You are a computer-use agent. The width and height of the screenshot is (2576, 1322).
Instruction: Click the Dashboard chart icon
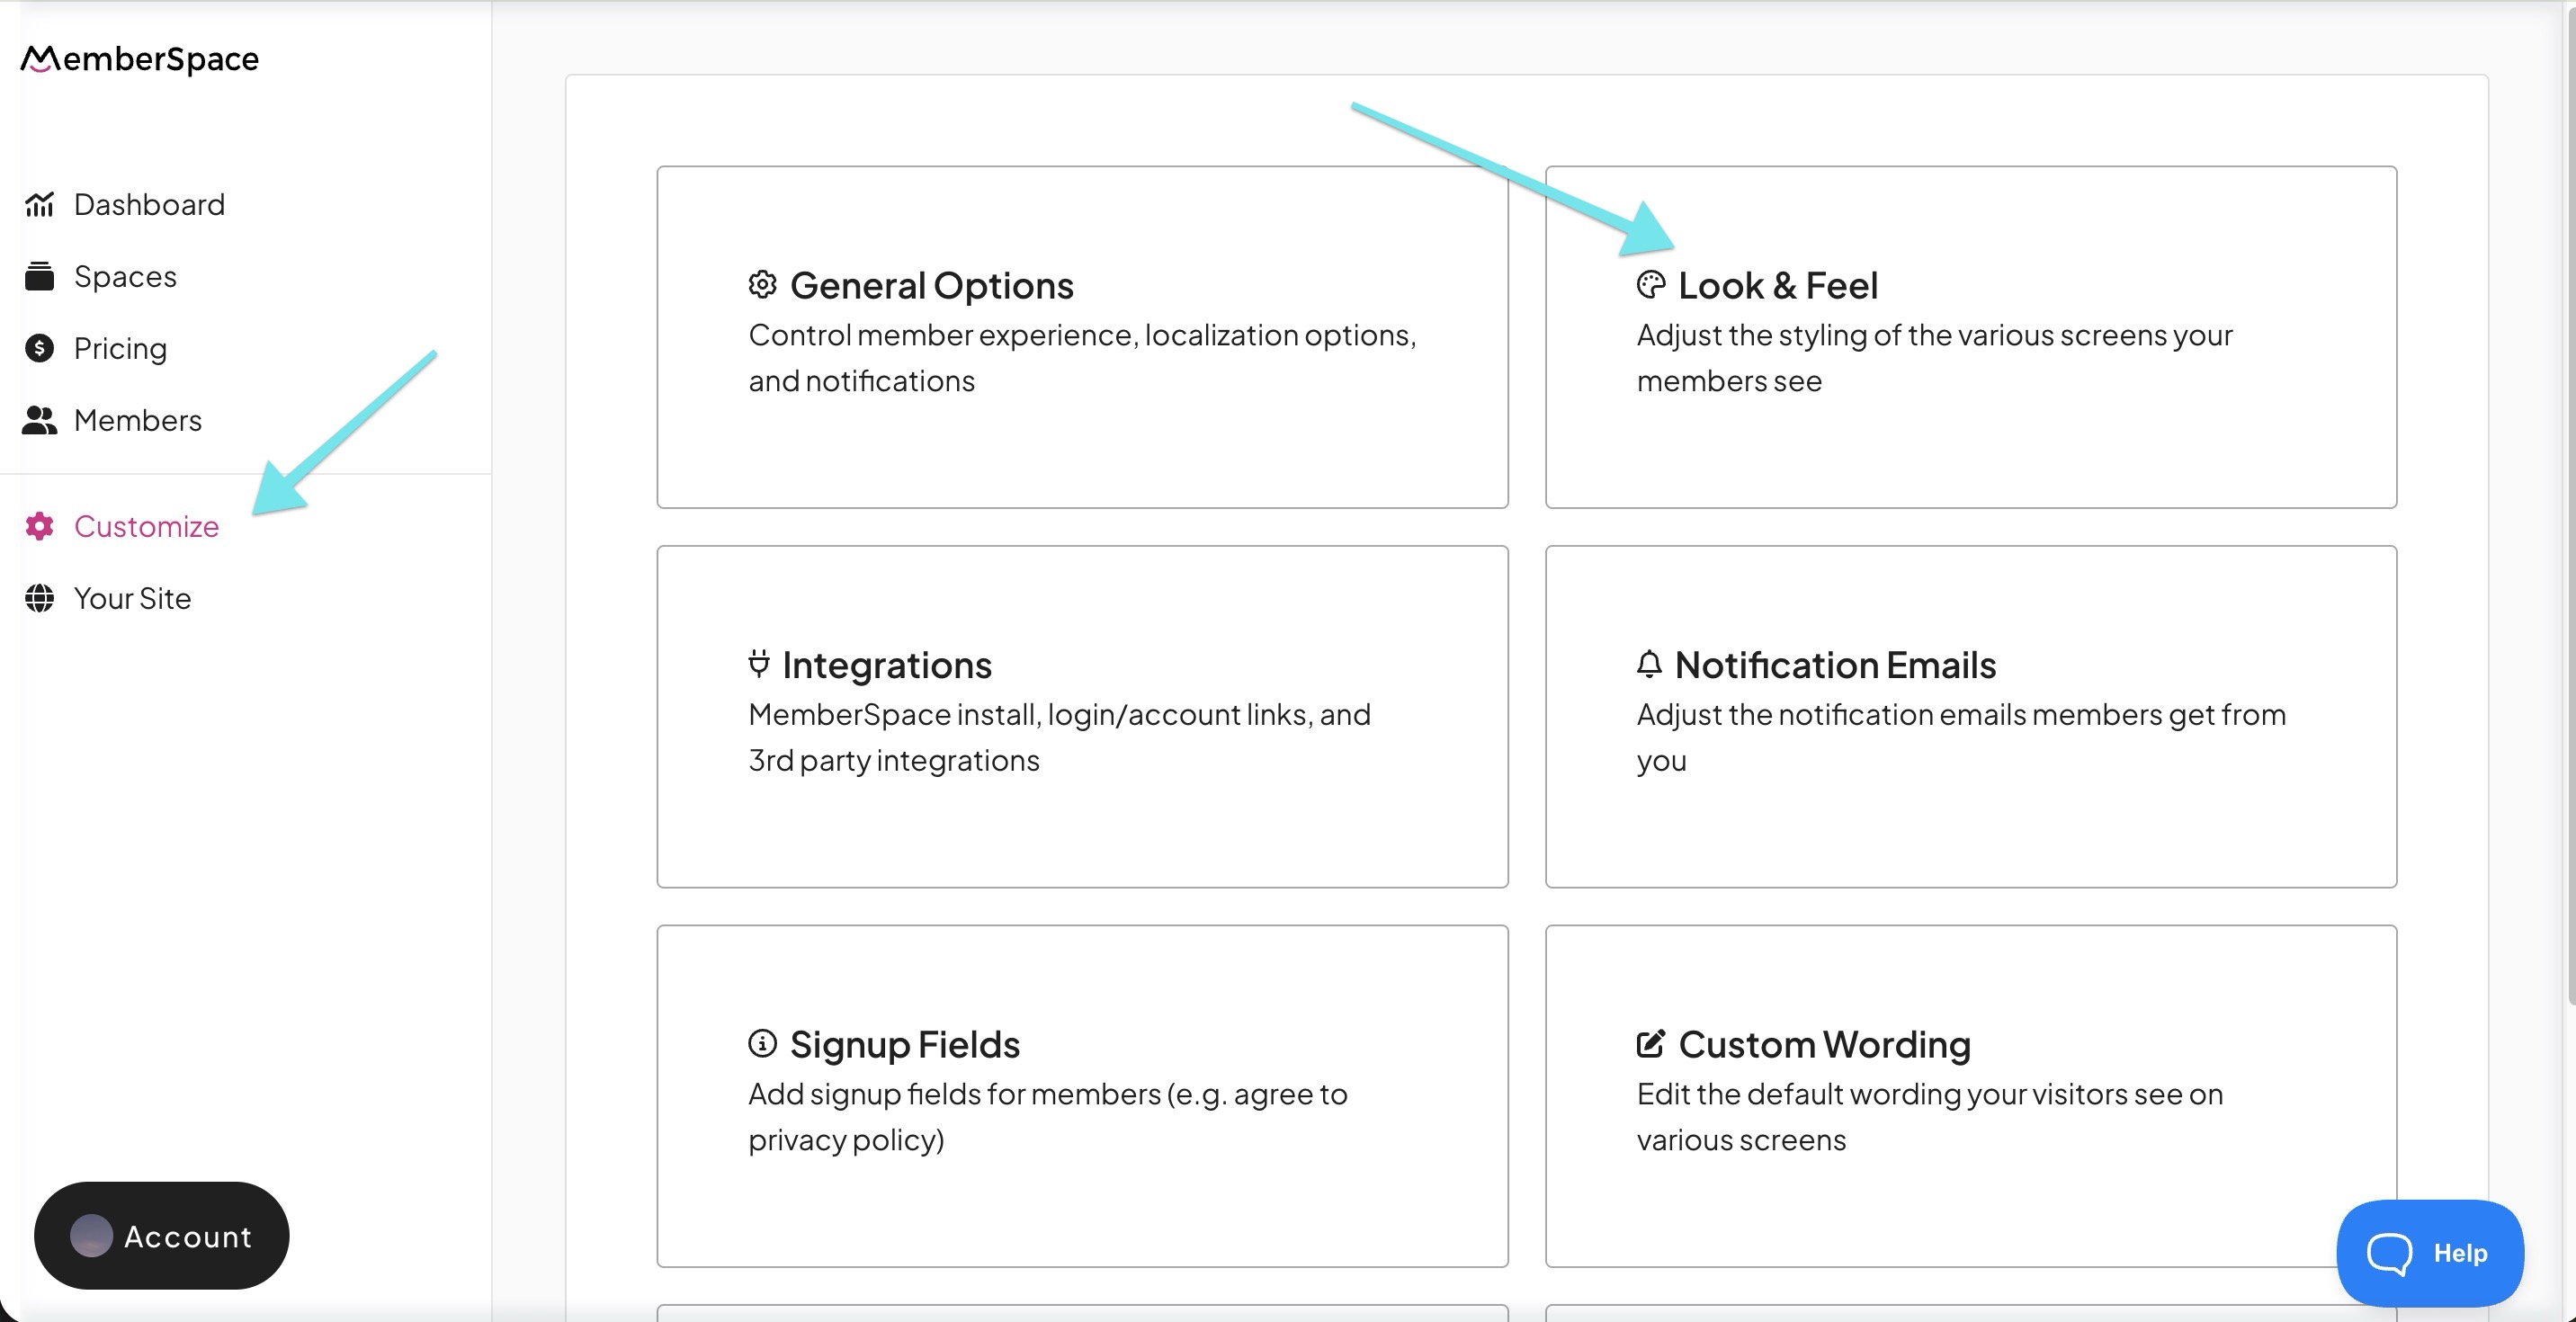[39, 205]
